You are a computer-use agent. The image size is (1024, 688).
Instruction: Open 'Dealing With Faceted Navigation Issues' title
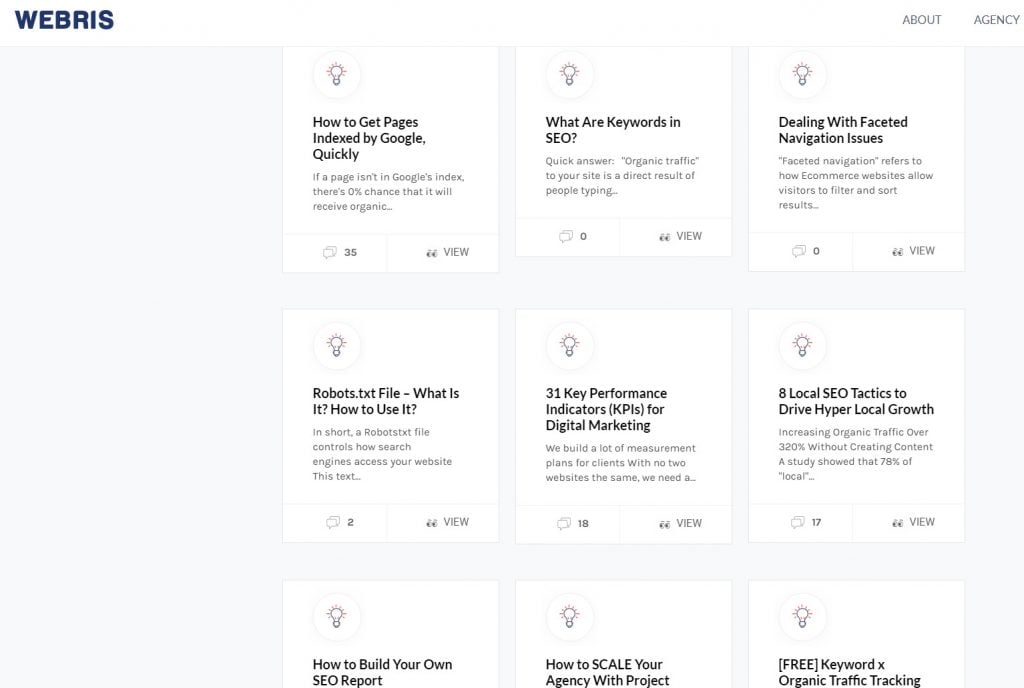[842, 130]
